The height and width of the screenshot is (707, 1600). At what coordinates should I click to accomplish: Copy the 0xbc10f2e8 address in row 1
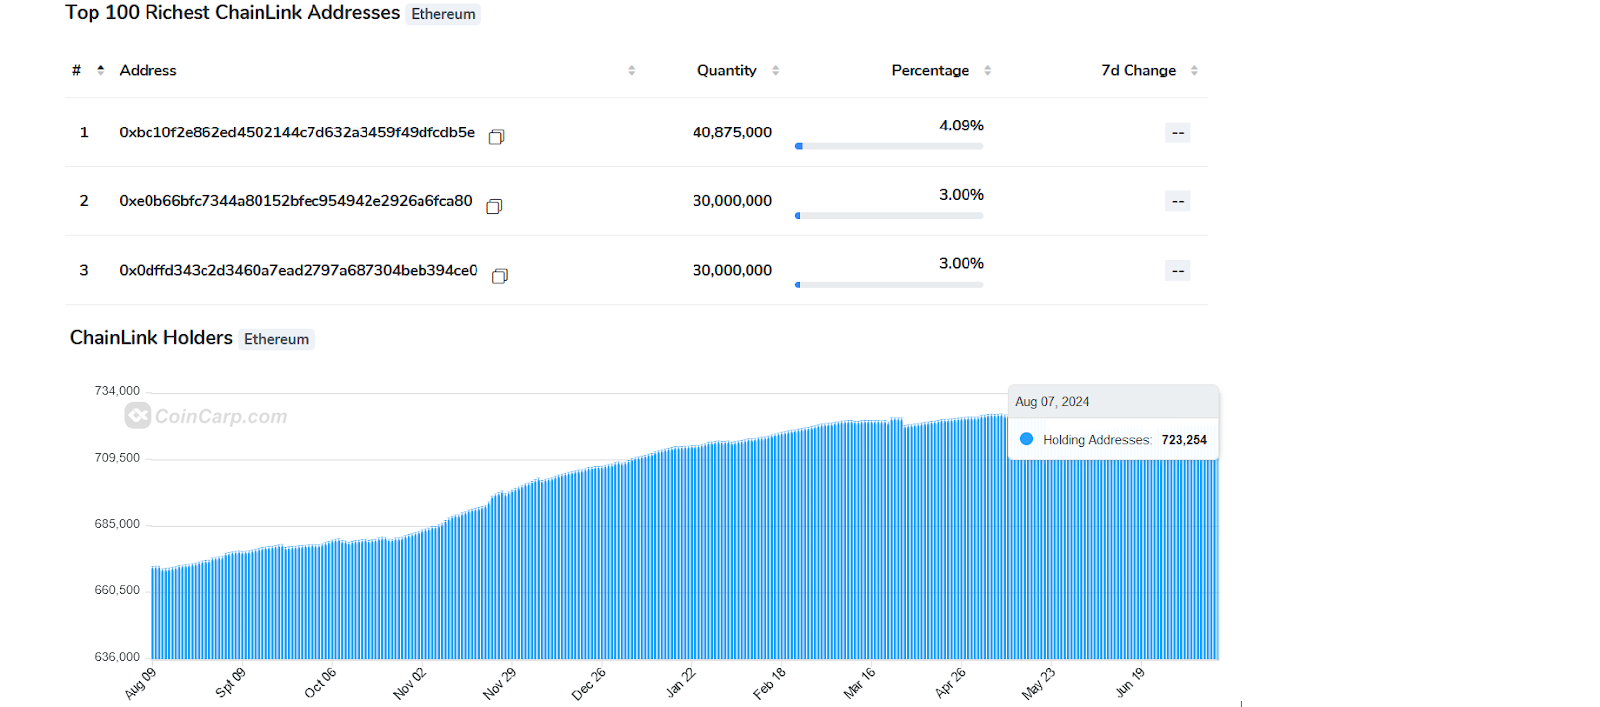coord(496,137)
